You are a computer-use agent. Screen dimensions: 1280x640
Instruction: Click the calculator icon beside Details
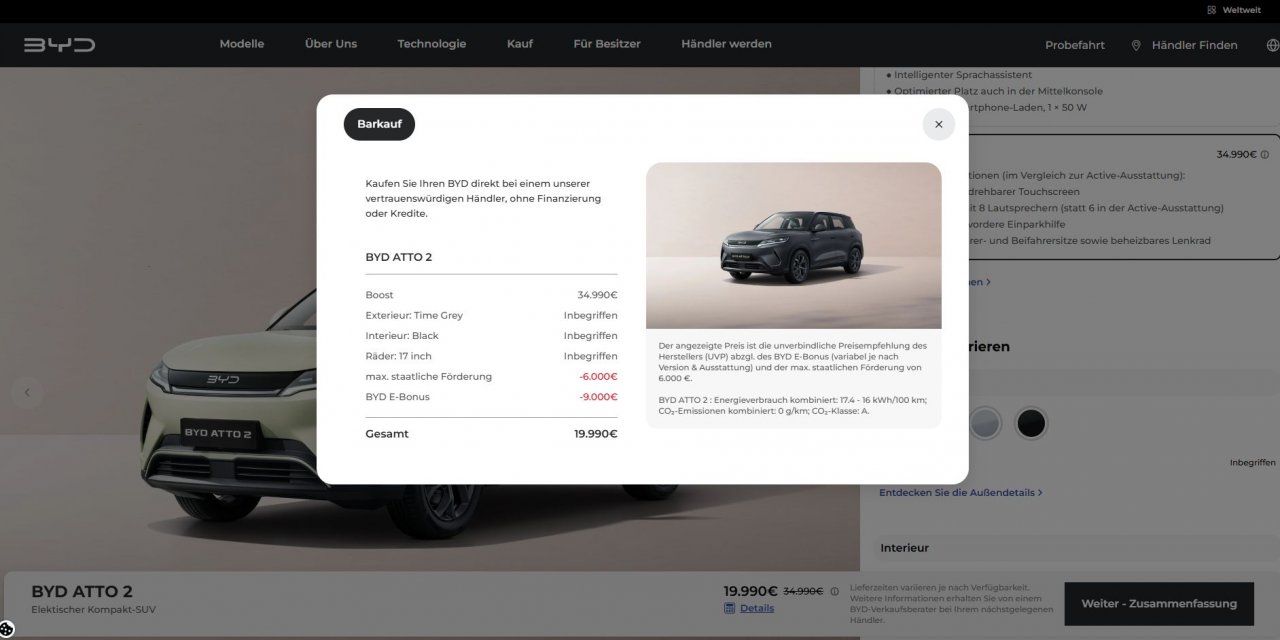730,608
